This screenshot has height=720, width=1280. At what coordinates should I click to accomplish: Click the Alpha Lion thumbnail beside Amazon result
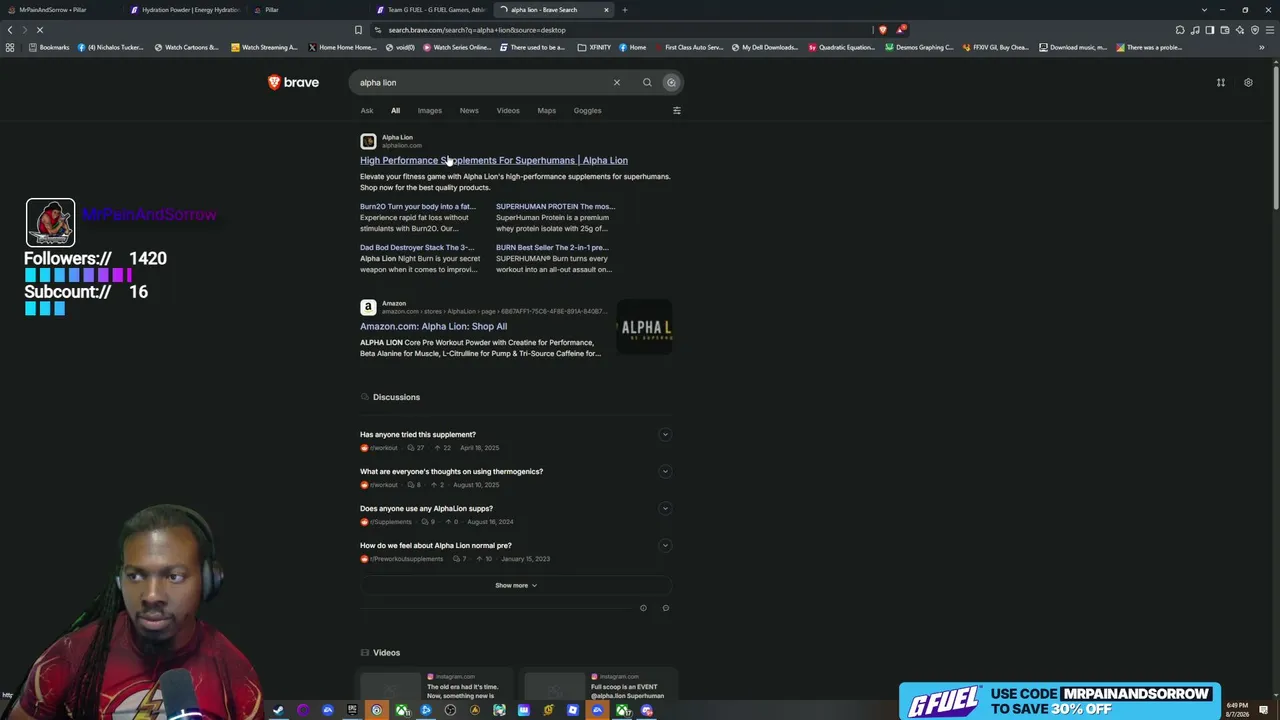pos(645,327)
